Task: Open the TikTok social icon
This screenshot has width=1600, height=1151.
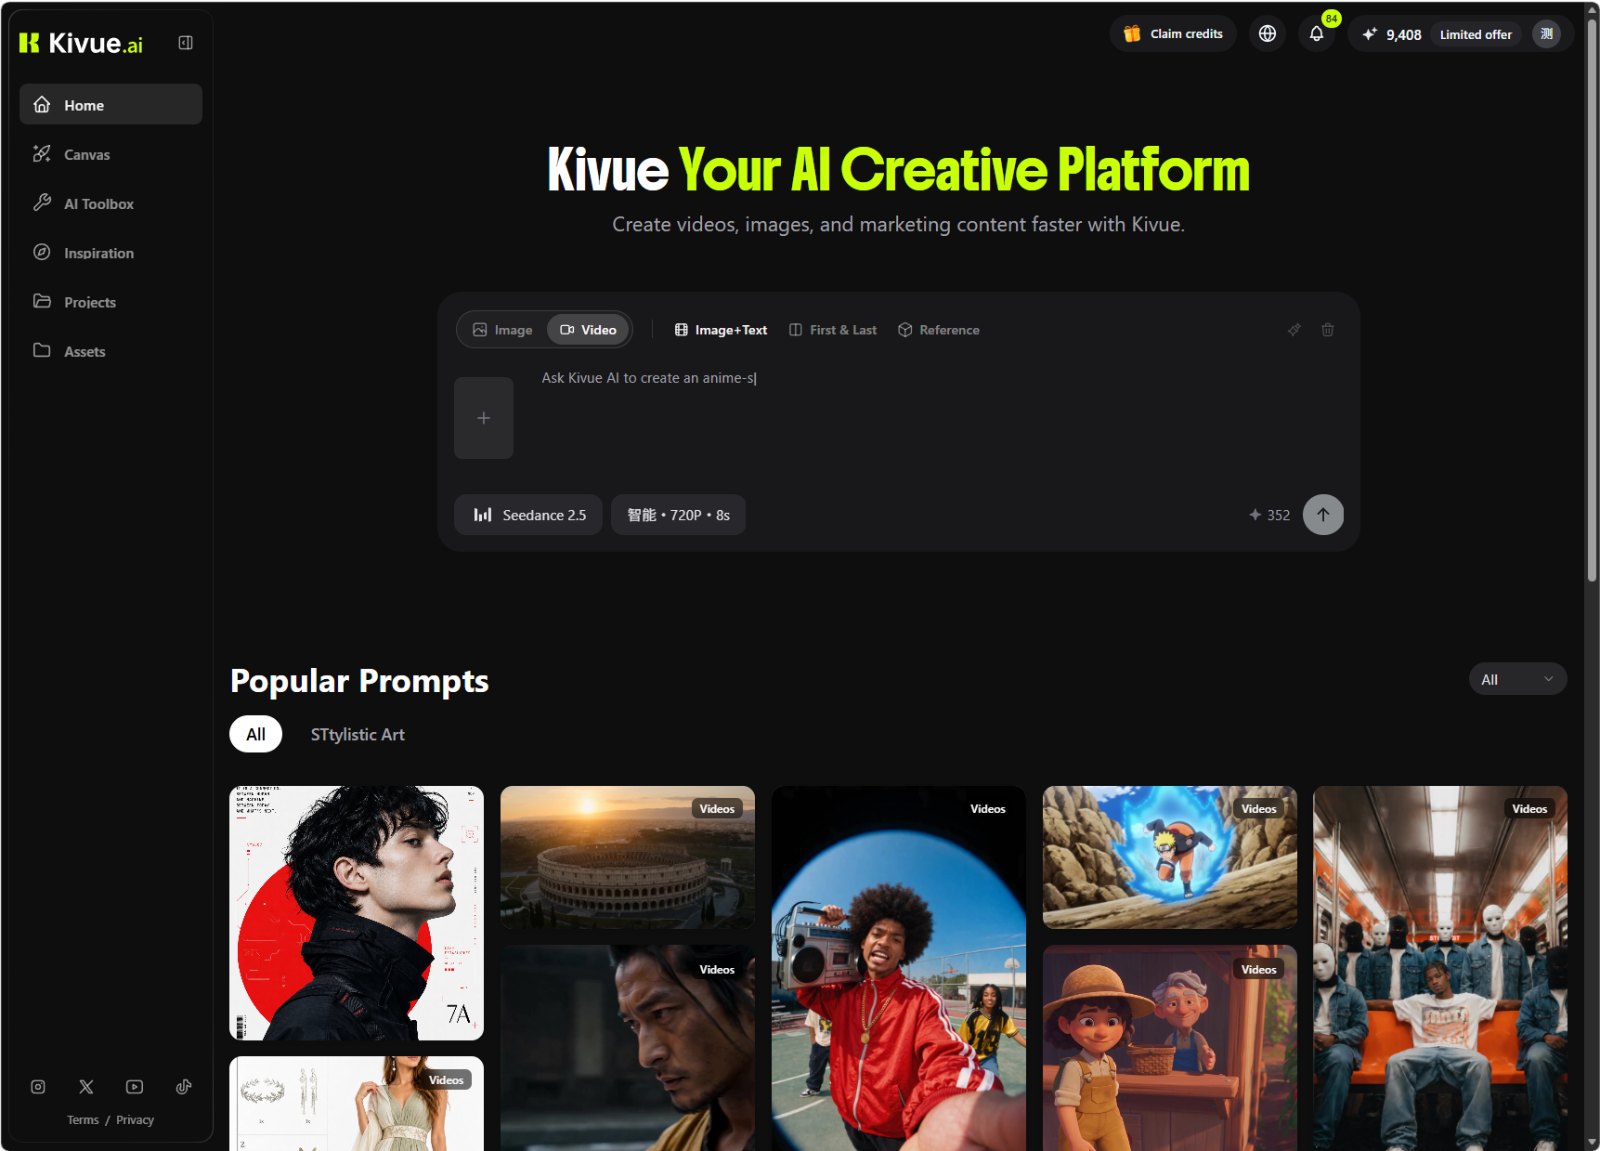Action: tap(184, 1087)
